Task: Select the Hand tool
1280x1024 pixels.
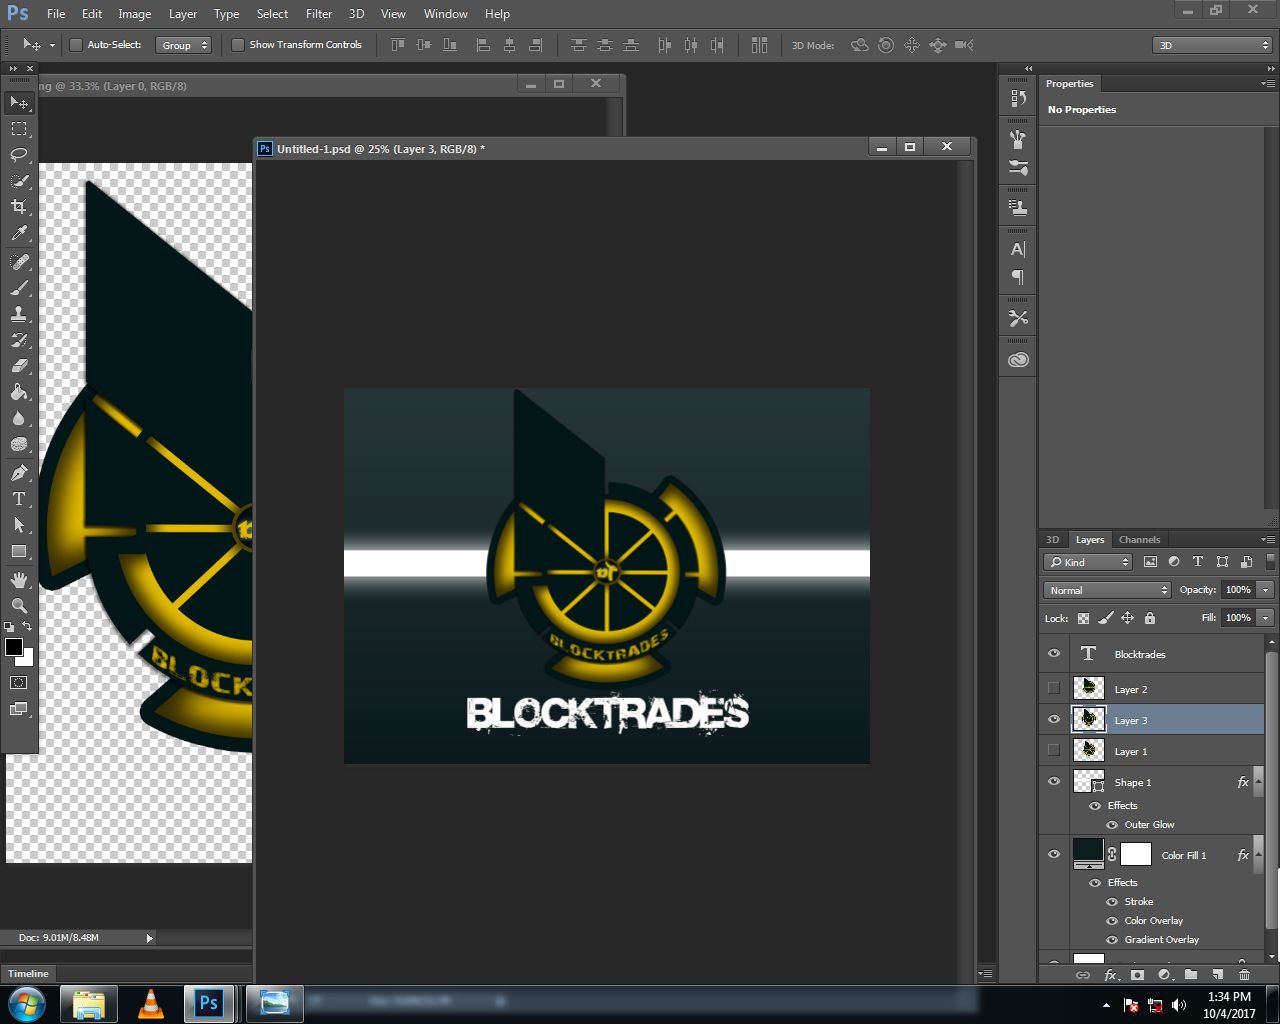Action: coord(19,580)
